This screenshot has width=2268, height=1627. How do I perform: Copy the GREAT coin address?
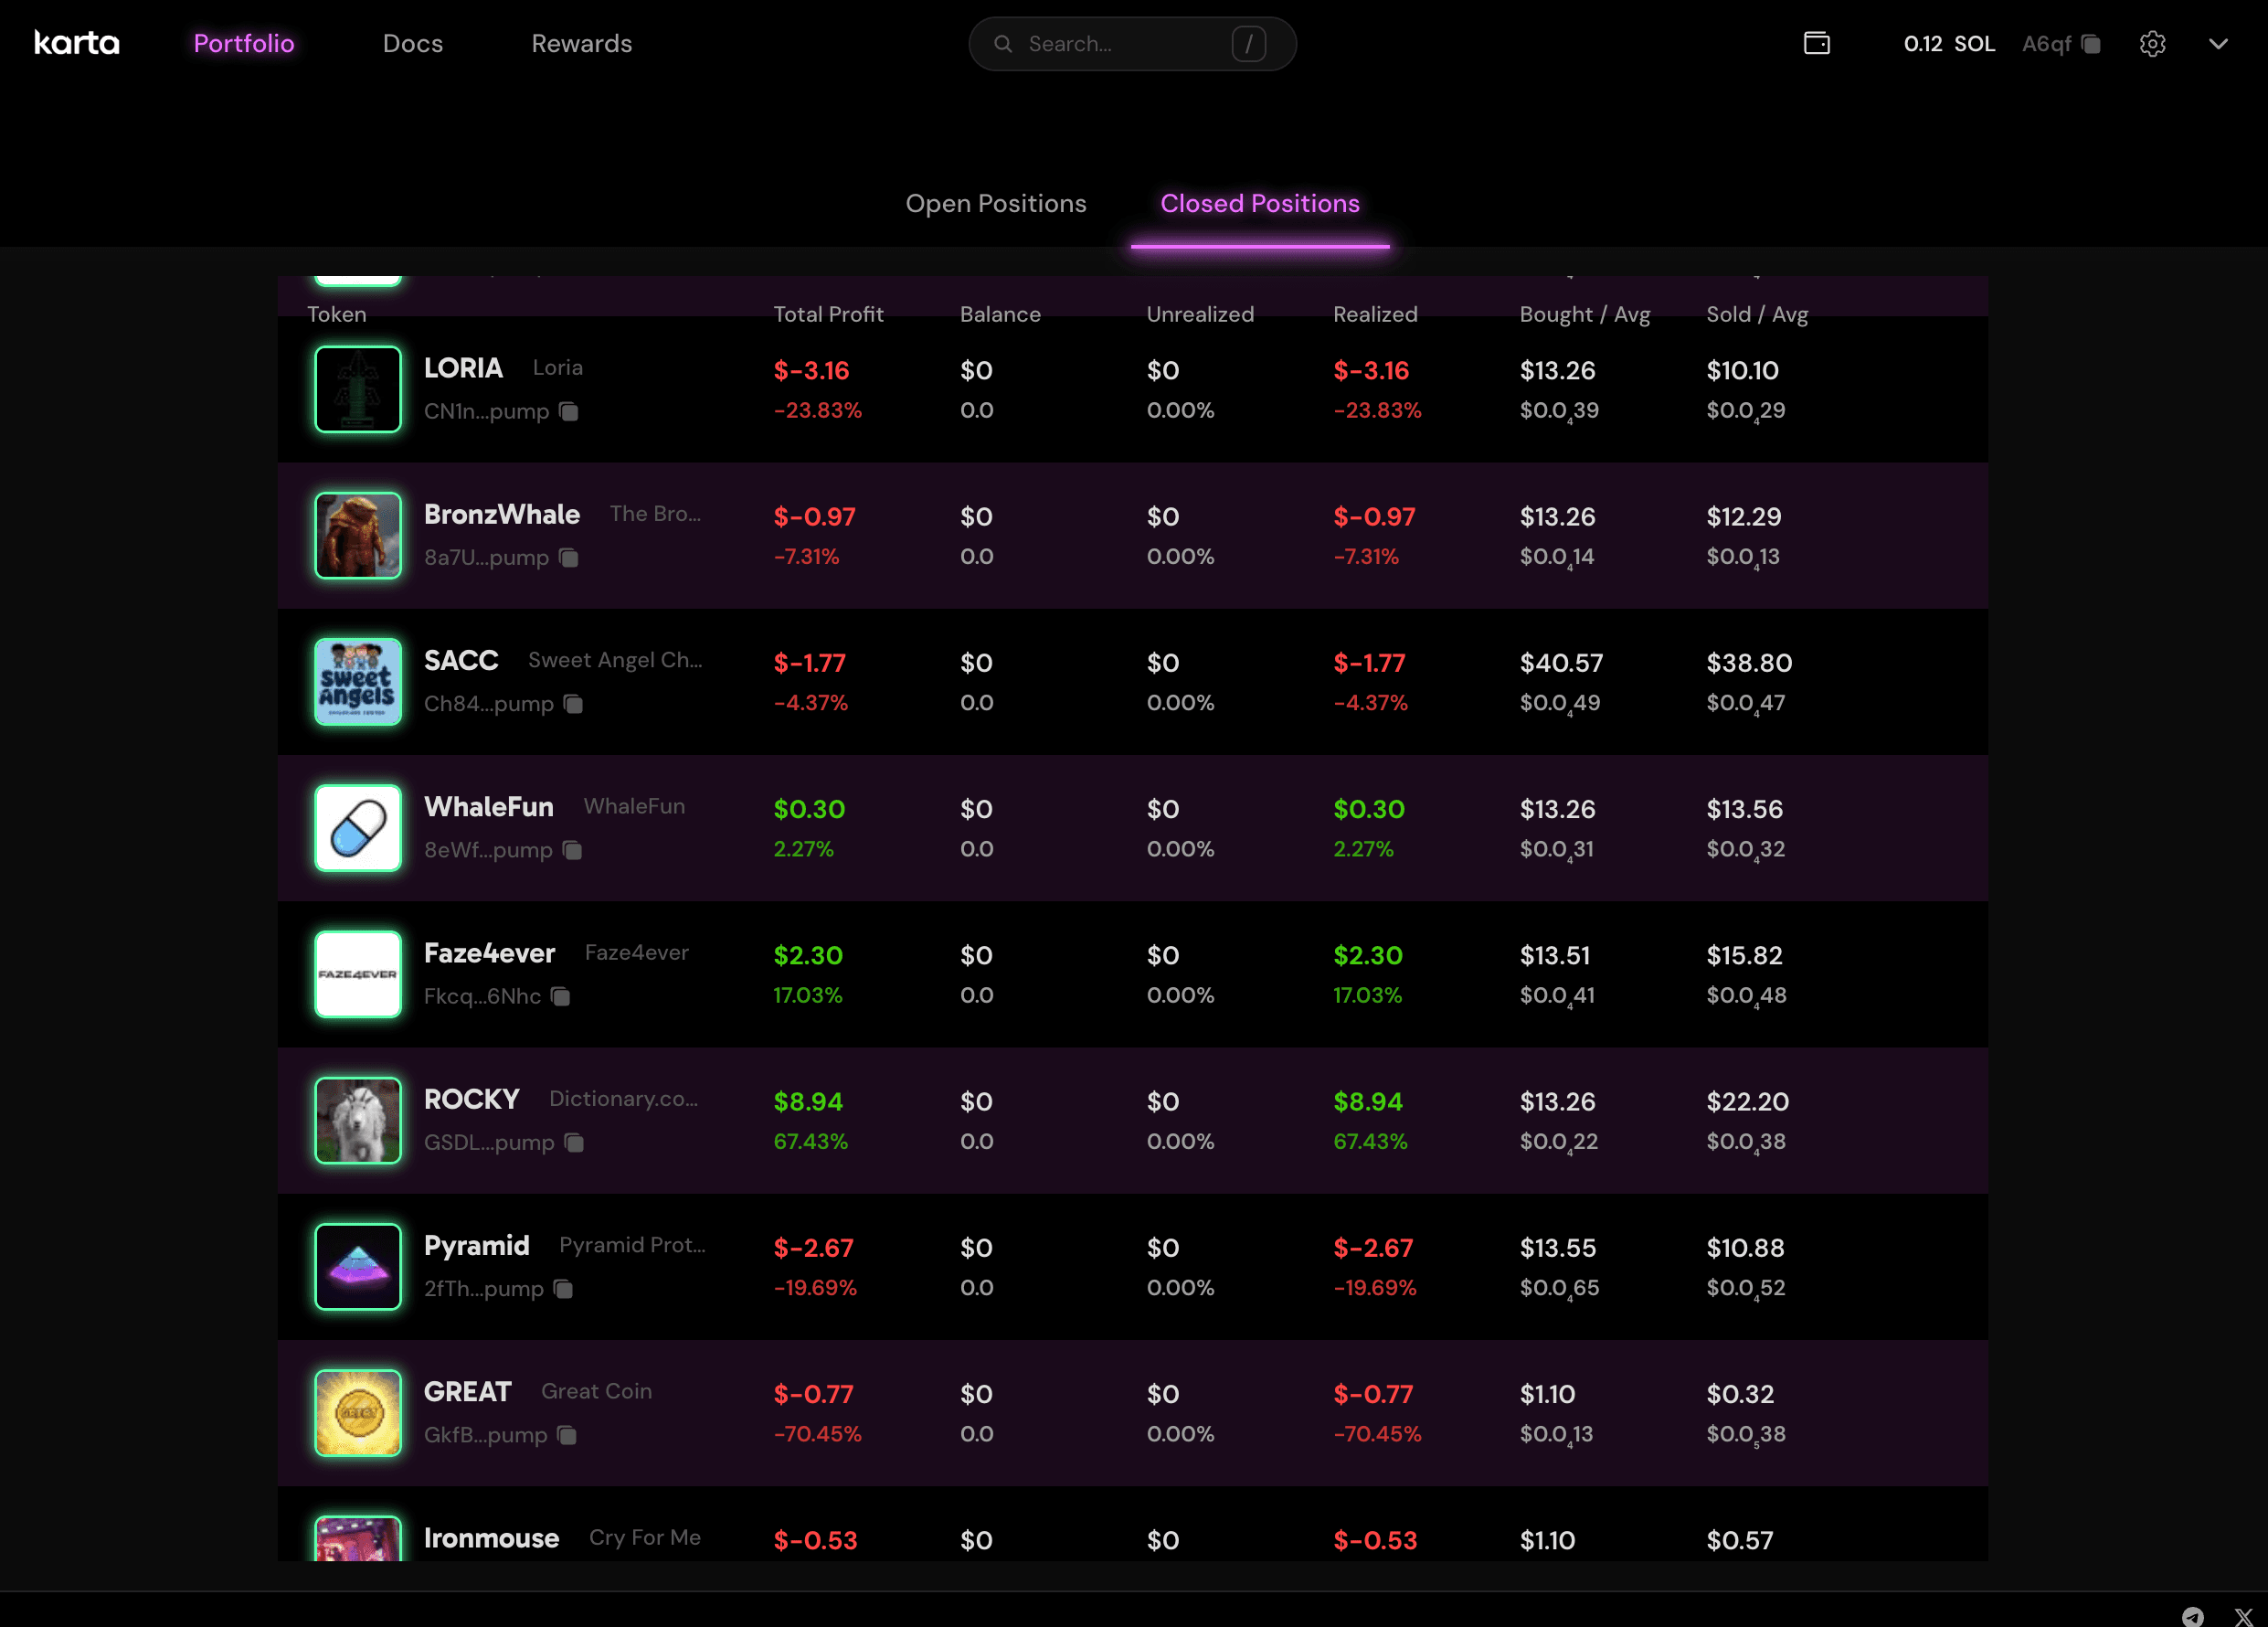coord(567,1435)
